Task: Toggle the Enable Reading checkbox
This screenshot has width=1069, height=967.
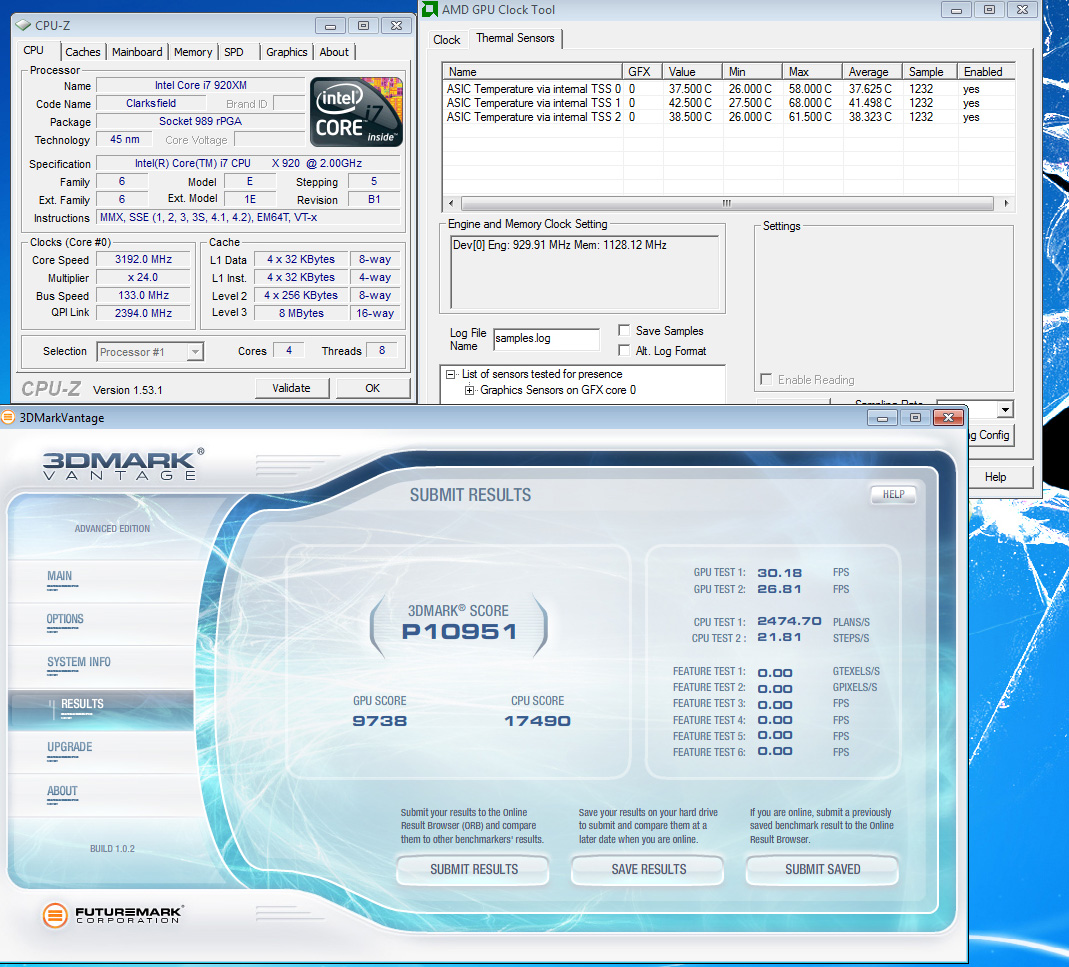Action: [x=766, y=379]
